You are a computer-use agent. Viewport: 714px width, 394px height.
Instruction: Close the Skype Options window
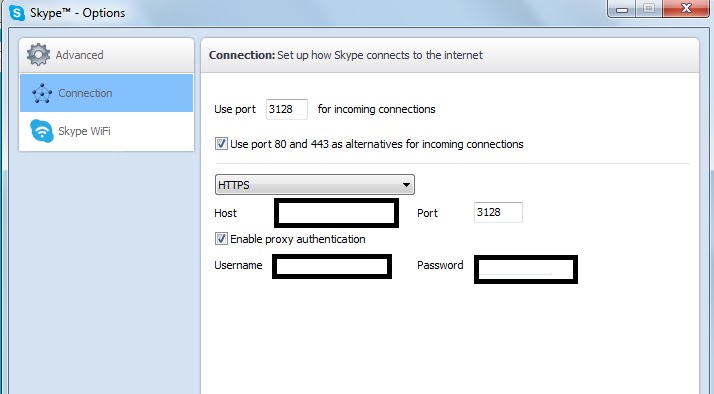(686, 9)
